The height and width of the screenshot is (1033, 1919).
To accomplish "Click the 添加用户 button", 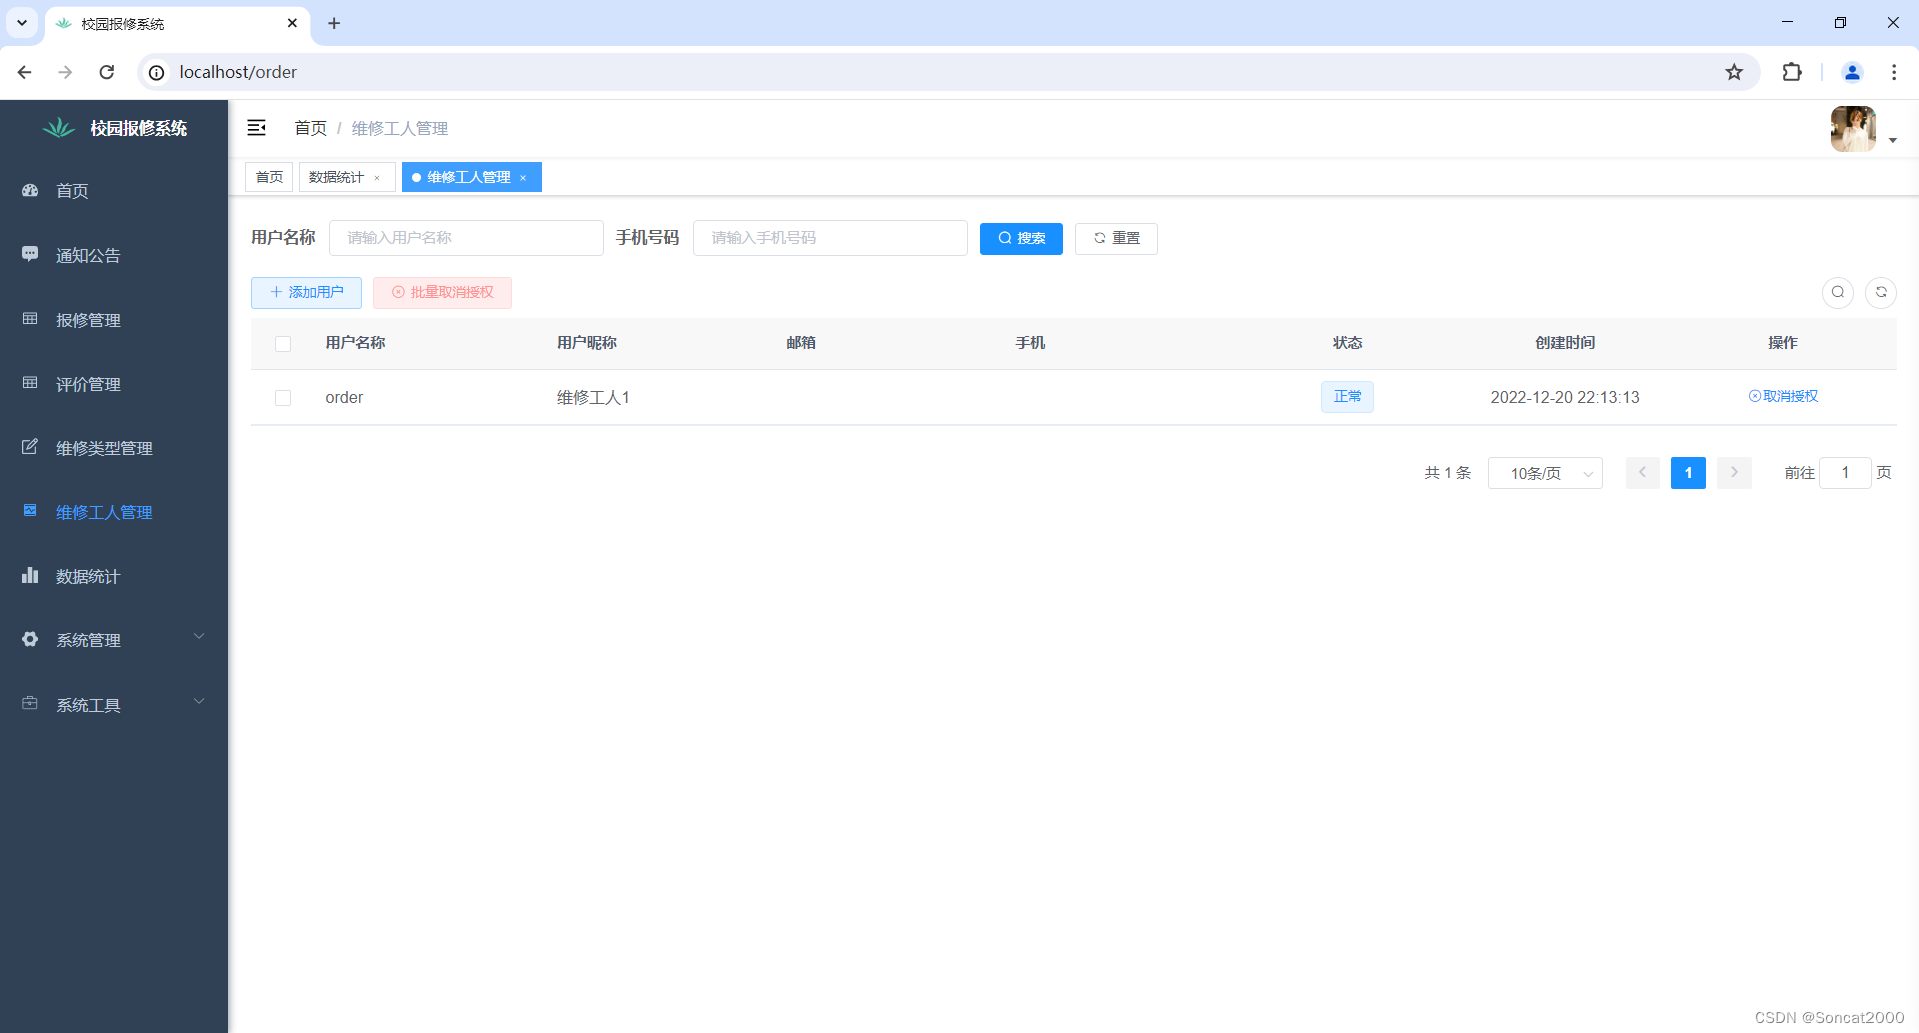I will pyautogui.click(x=306, y=292).
